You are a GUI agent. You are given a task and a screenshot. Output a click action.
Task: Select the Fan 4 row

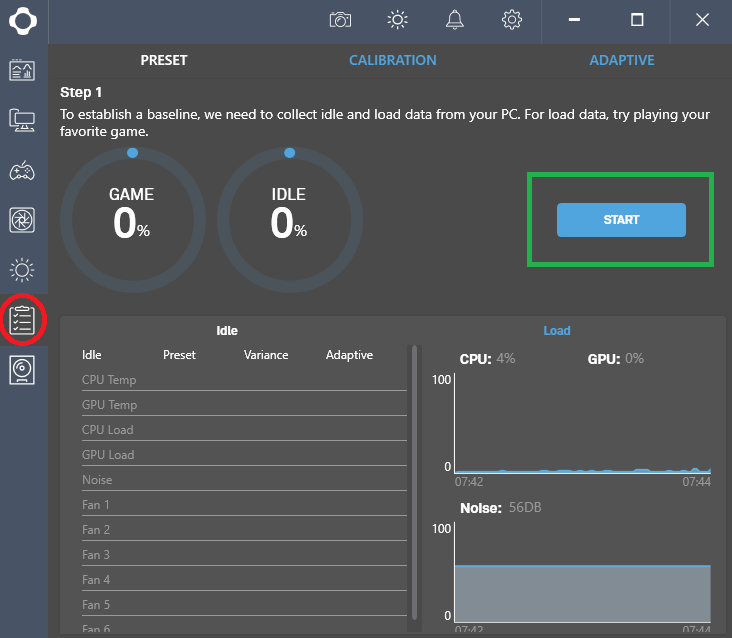pyautogui.click(x=244, y=580)
